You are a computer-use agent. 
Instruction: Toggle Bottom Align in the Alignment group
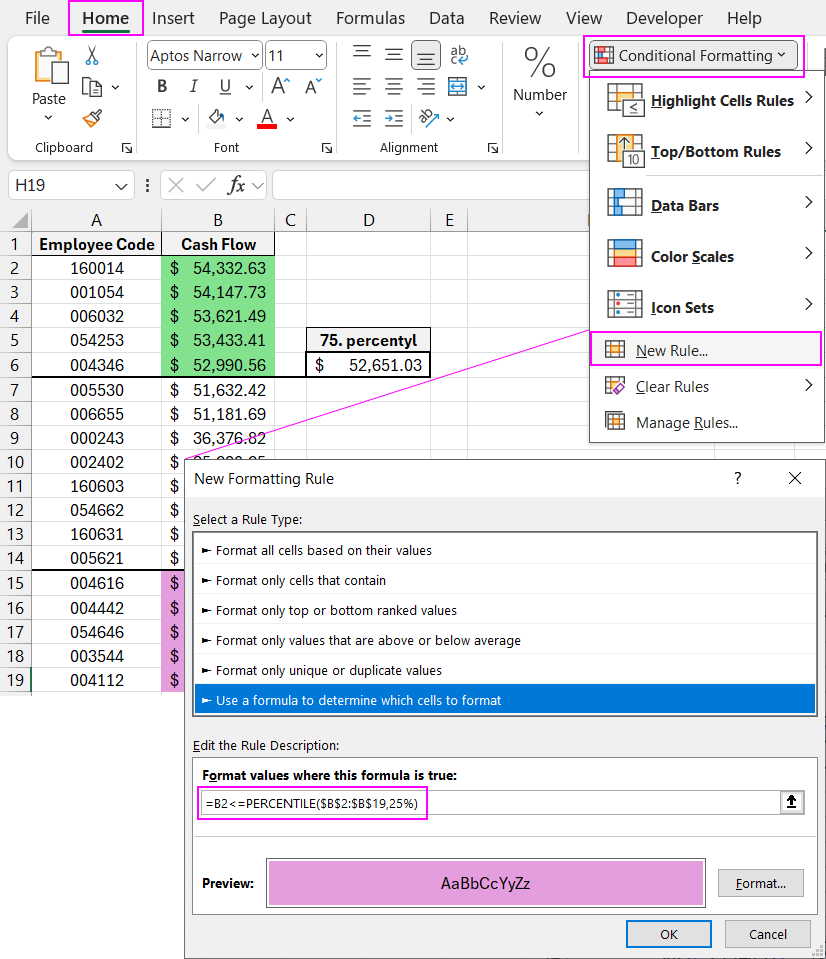426,55
